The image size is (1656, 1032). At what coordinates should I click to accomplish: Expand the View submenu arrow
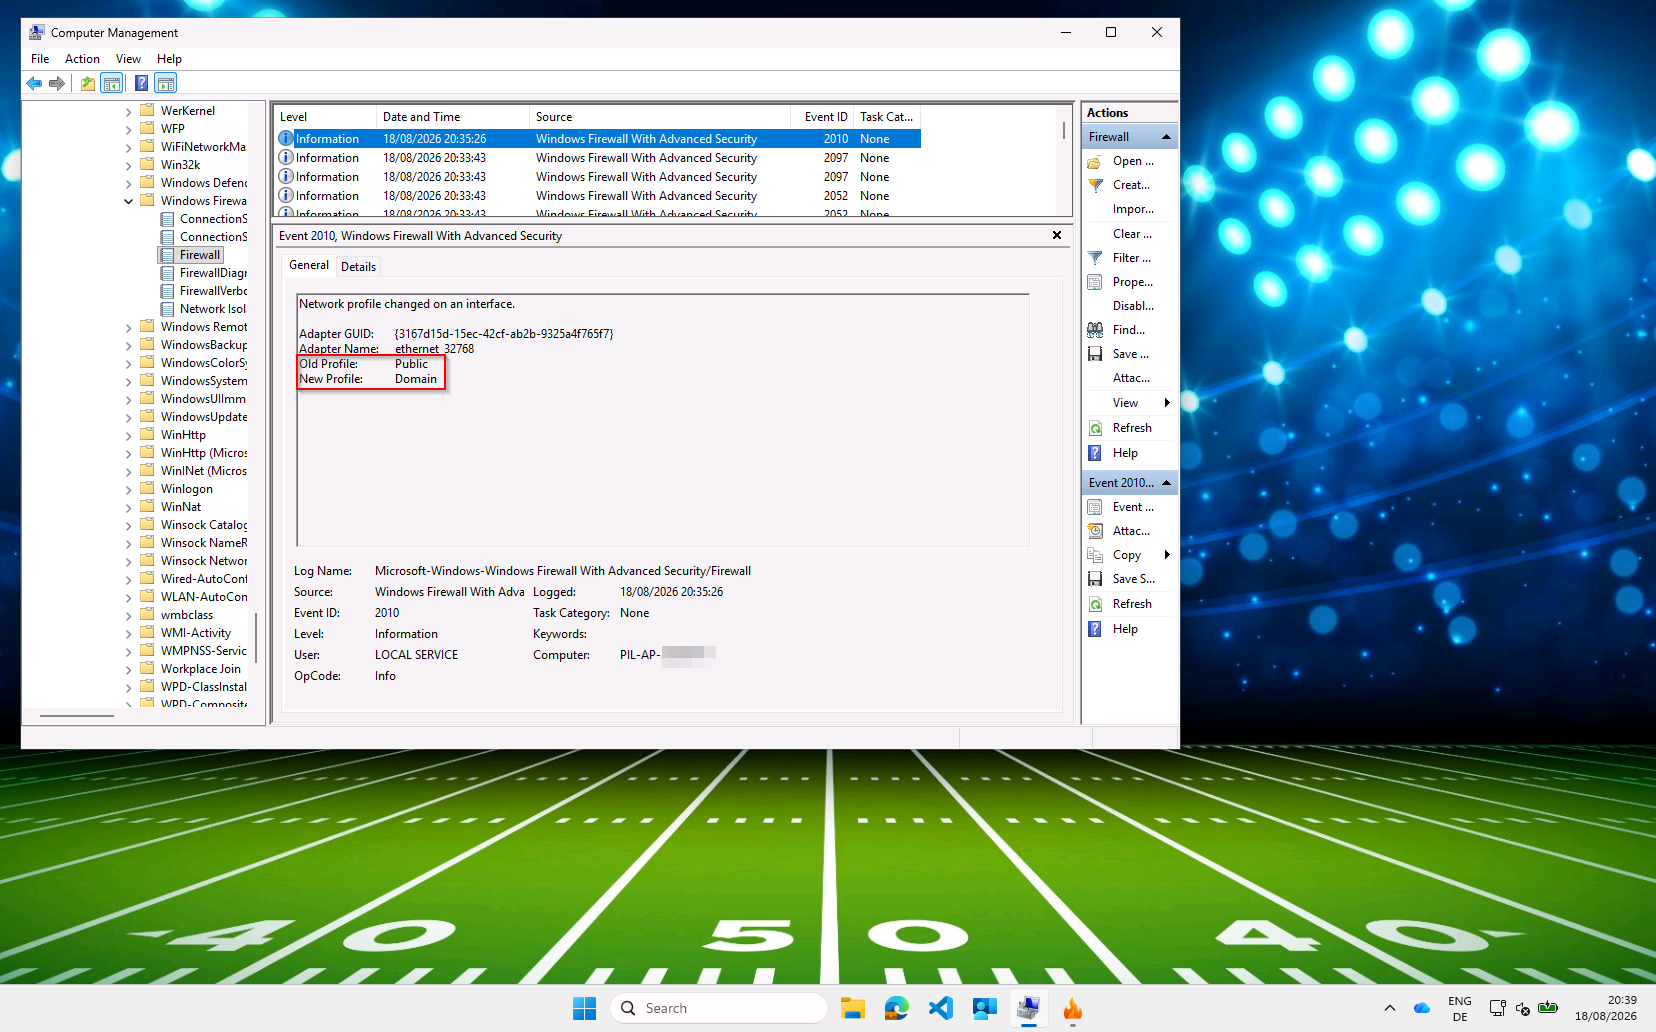click(1167, 403)
